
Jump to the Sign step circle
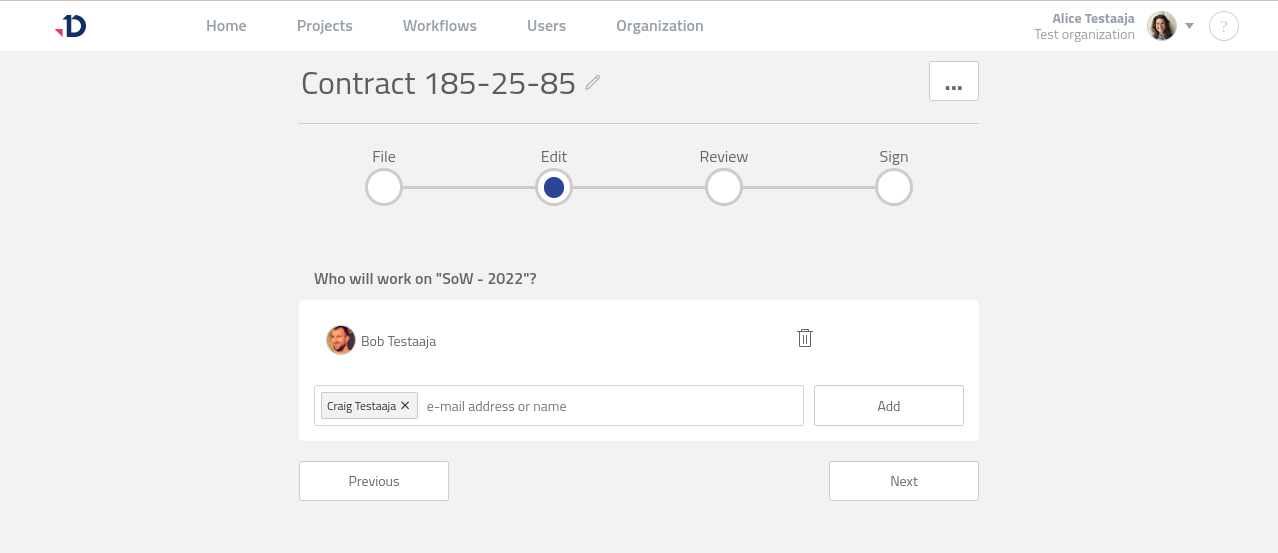(x=894, y=187)
